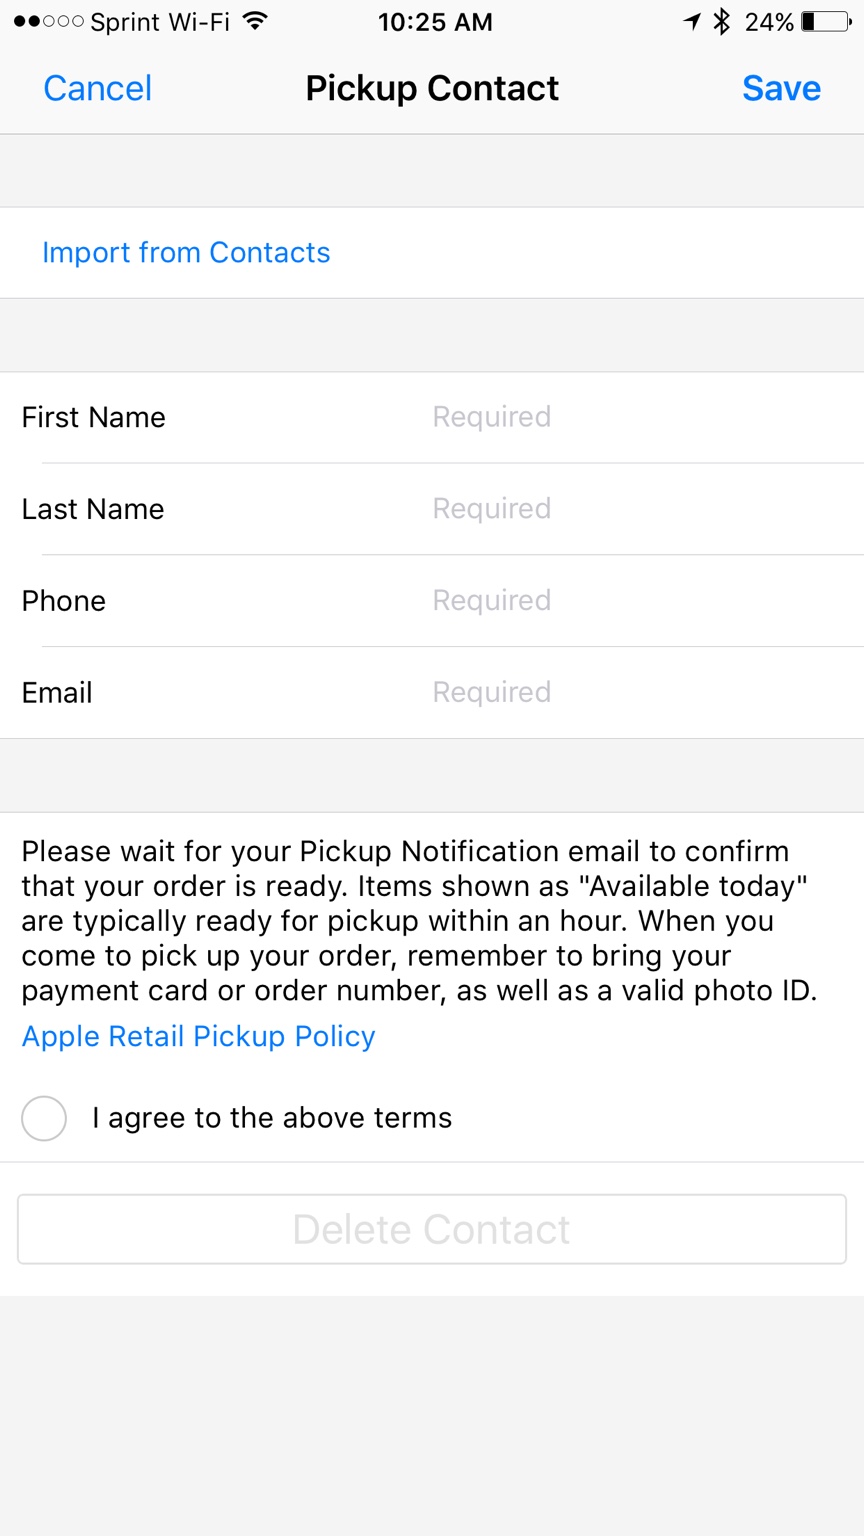Focus the Email field

(x=640, y=693)
